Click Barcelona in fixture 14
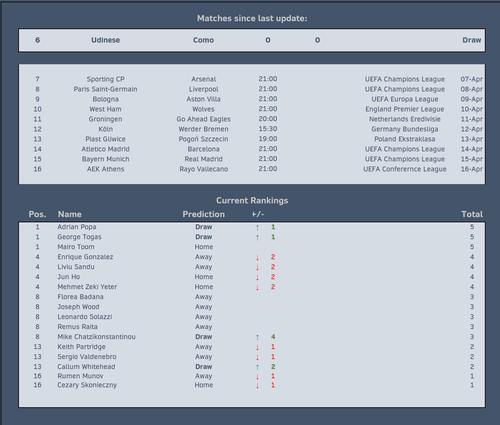The image size is (500, 425). click(x=203, y=149)
